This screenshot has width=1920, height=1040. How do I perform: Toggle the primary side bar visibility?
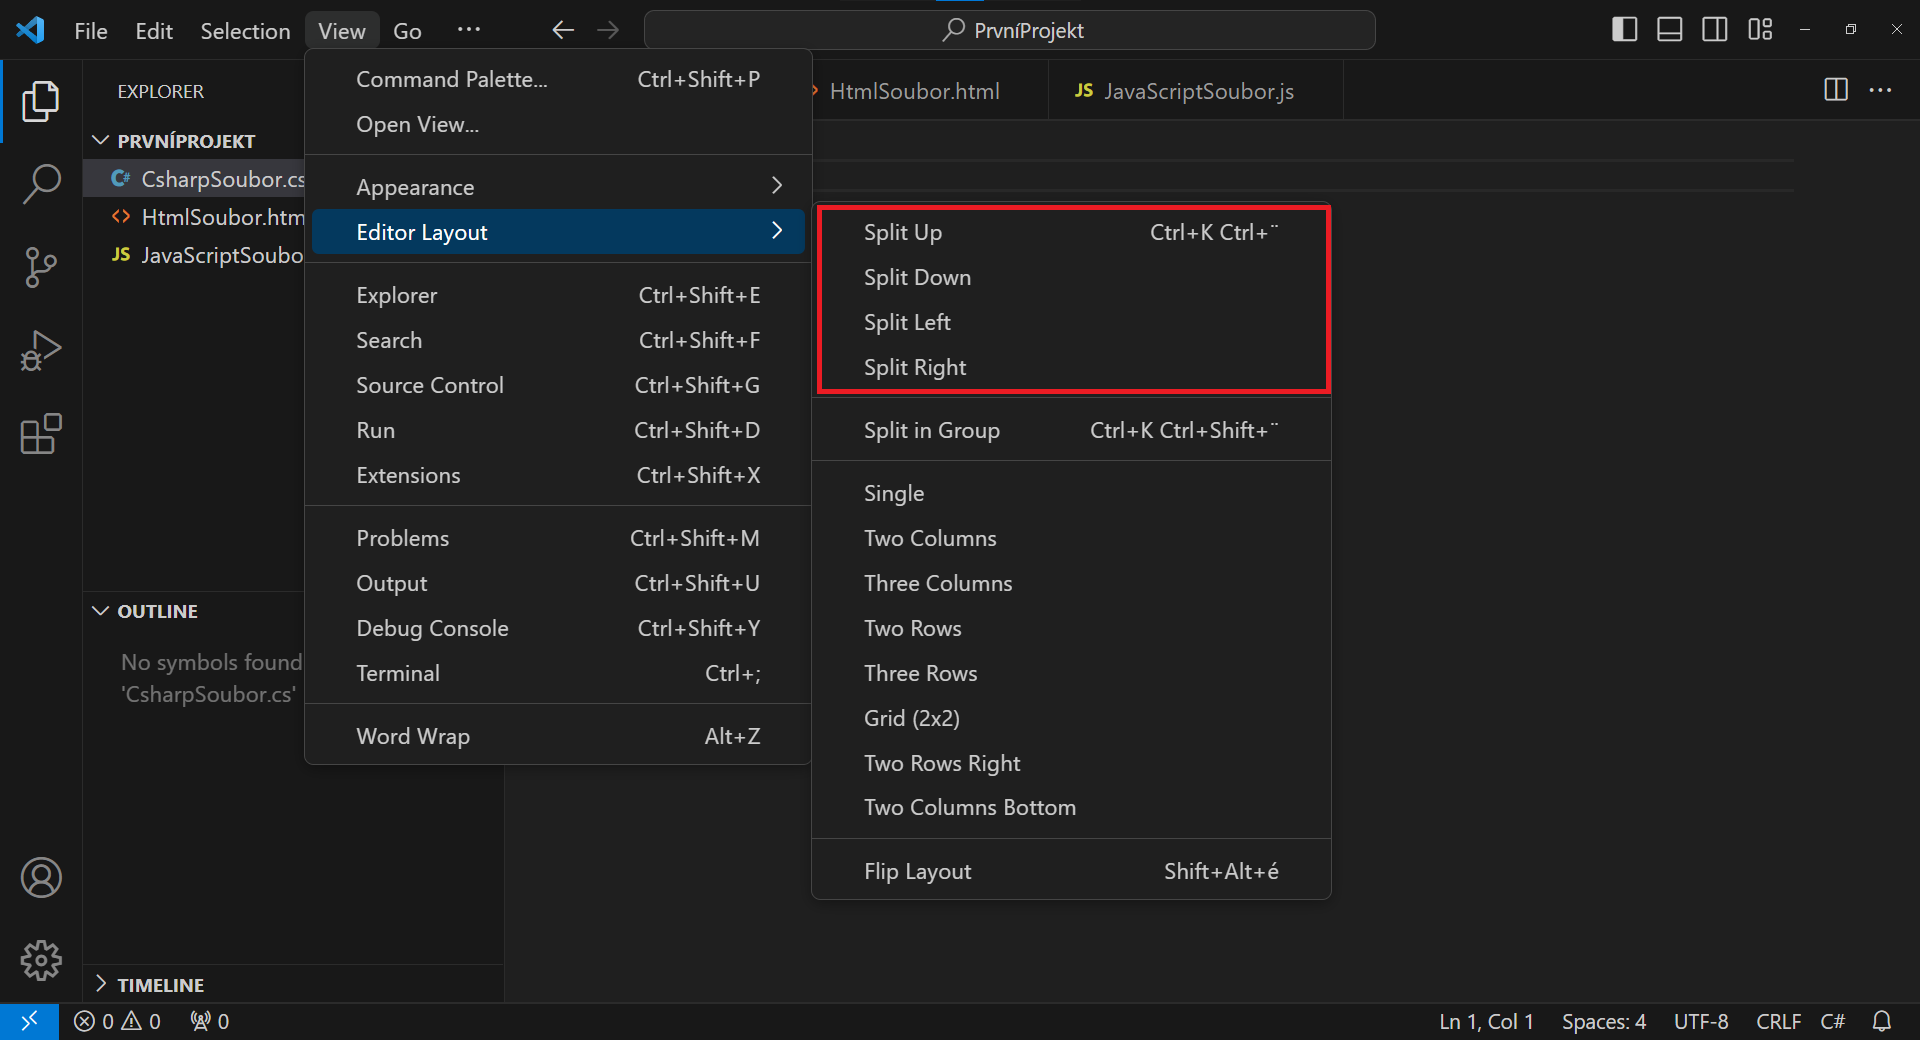coord(1623,29)
